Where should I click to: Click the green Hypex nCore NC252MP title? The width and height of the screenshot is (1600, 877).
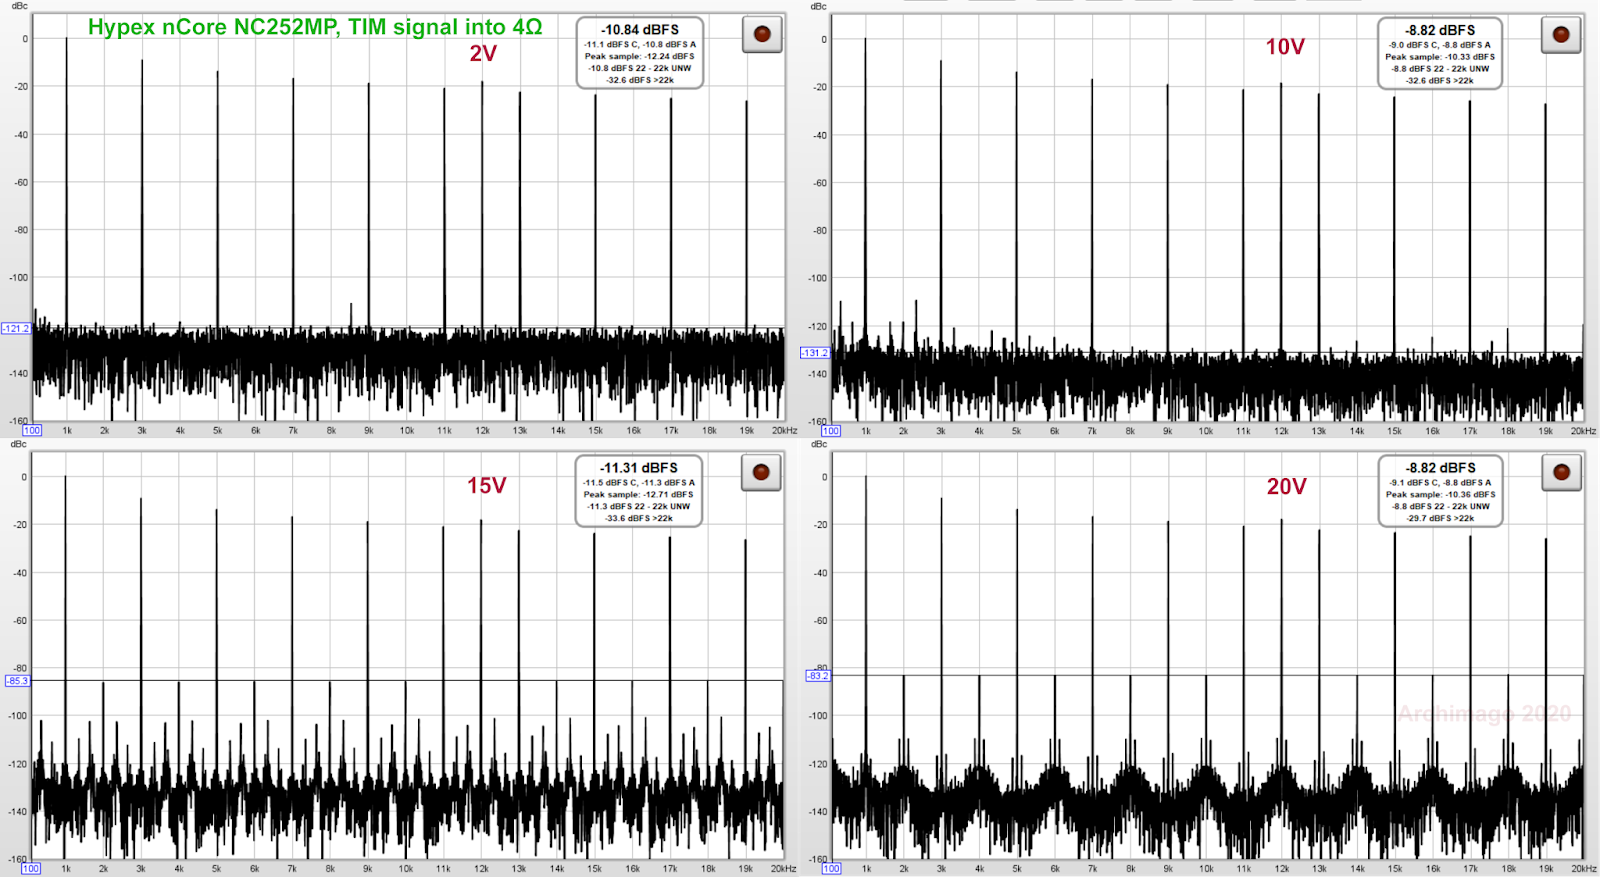click(315, 27)
